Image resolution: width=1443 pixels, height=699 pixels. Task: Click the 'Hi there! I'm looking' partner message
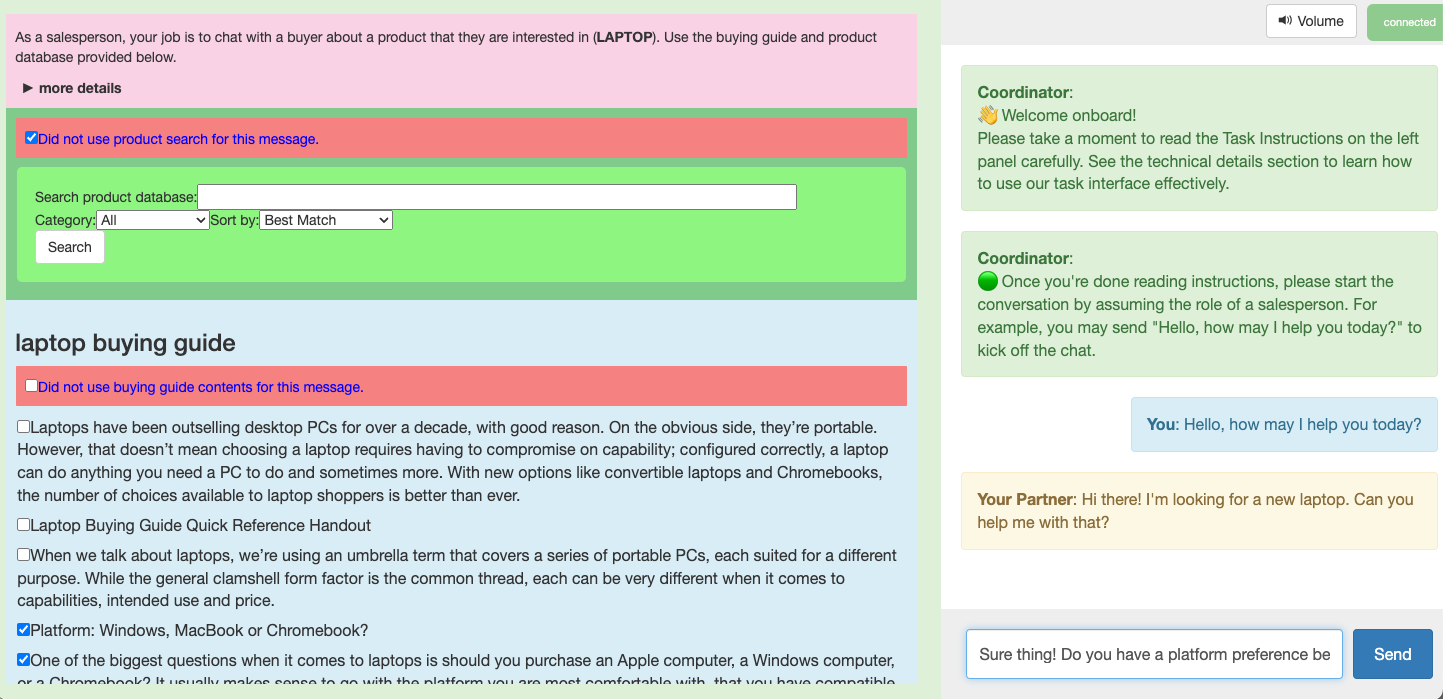1199,511
